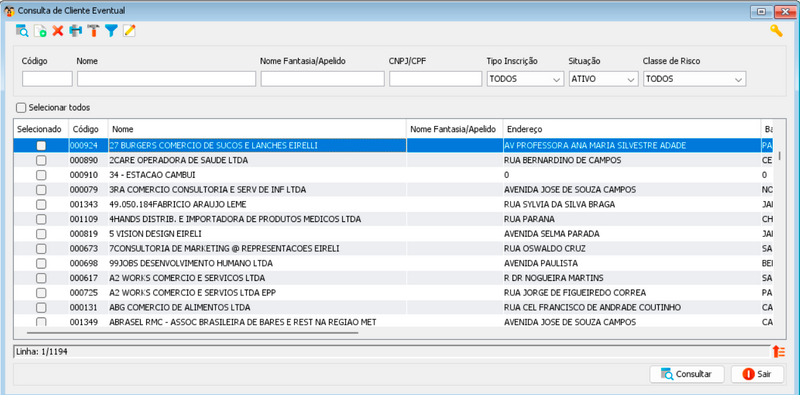Check the box for 27 BURGERS row
Viewport: 800px width, 395px height.
(x=41, y=145)
